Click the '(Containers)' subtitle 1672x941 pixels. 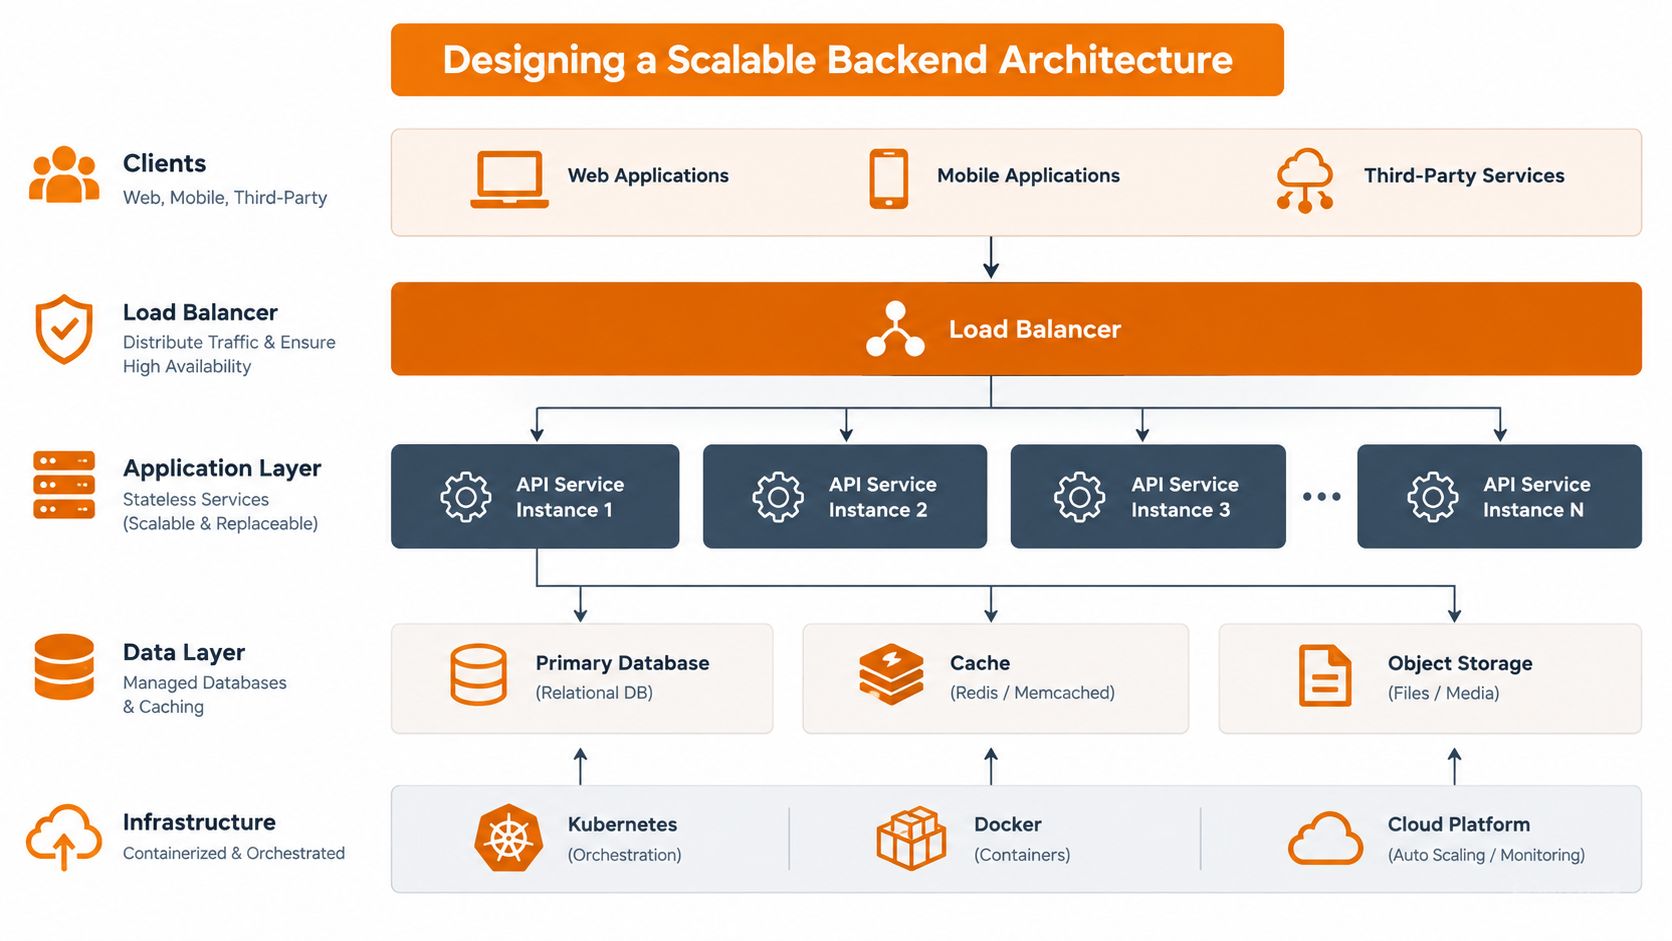point(1022,855)
